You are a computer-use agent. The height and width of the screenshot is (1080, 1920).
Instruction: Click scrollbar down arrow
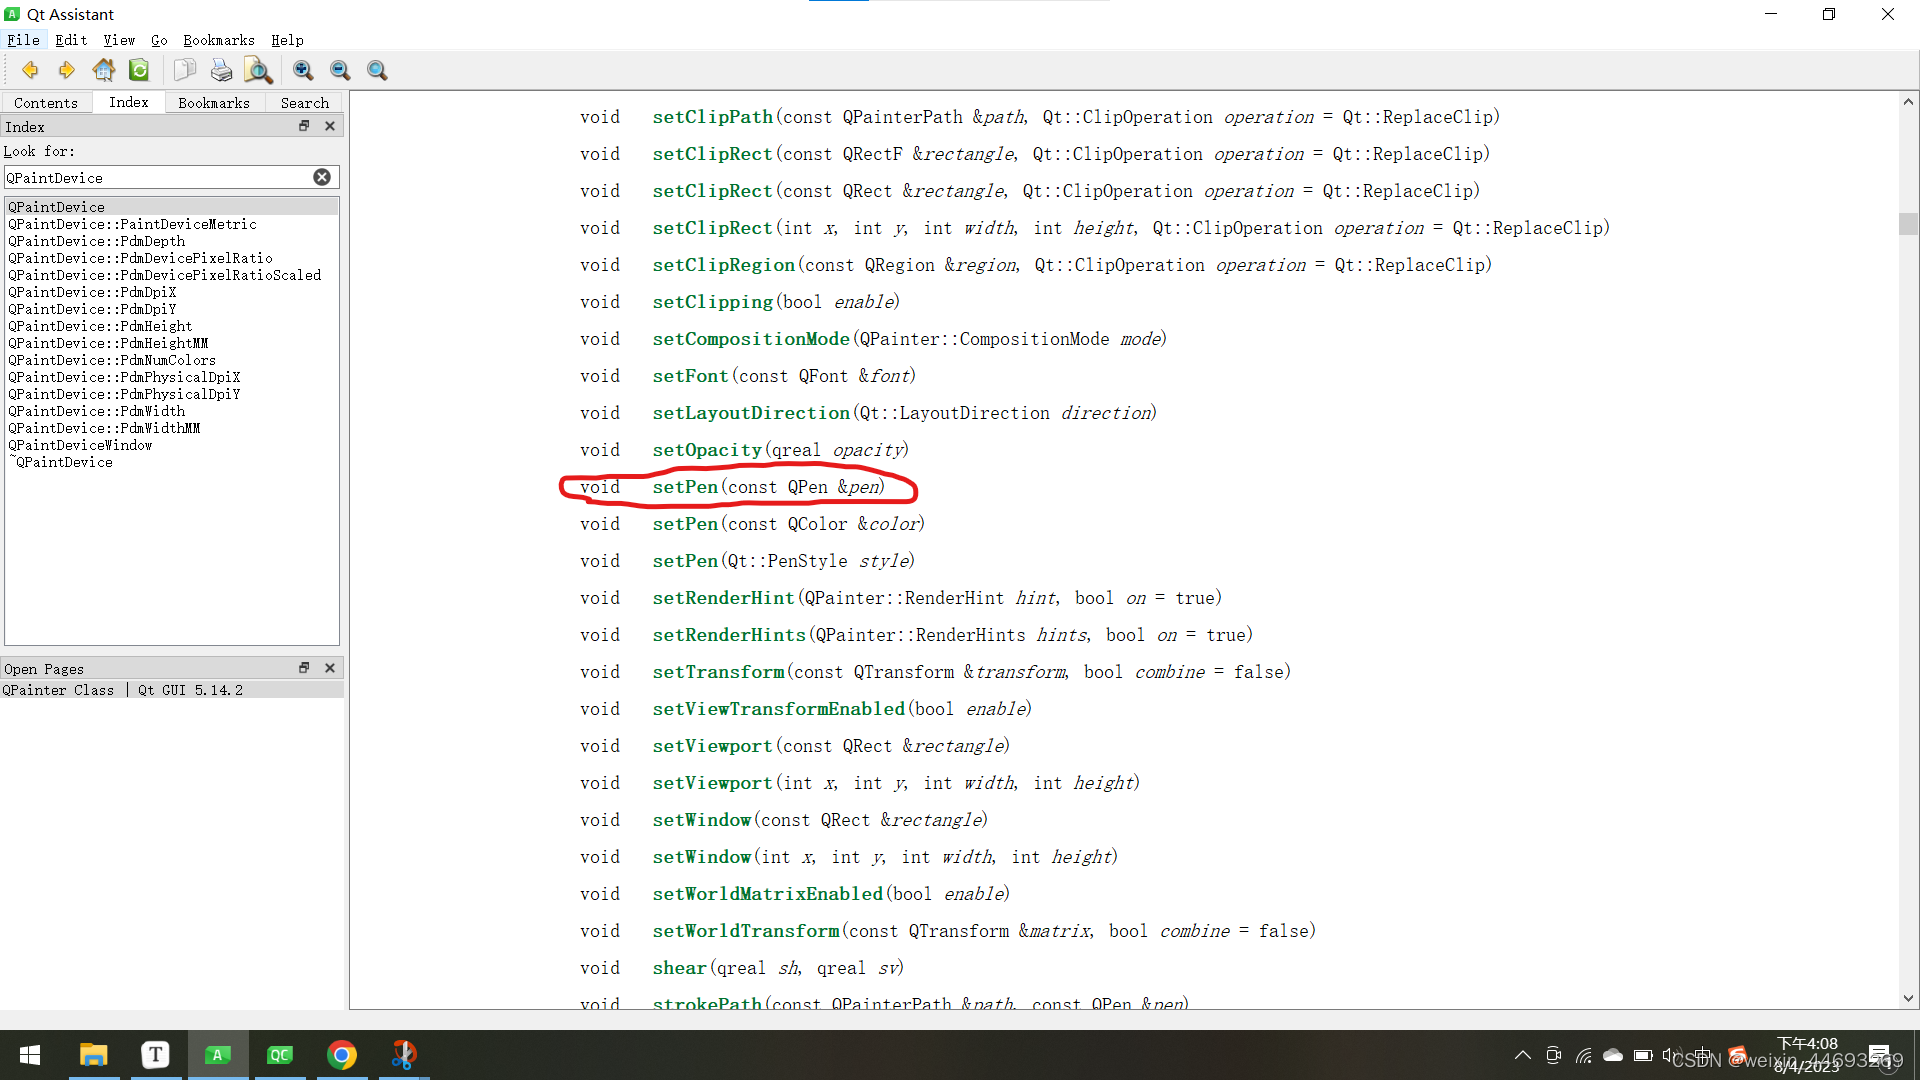pos(1908,998)
